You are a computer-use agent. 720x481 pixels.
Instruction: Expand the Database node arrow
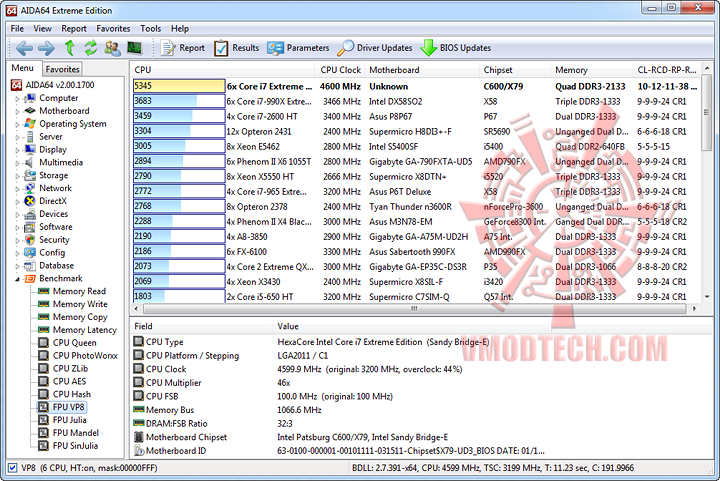(x=17, y=265)
